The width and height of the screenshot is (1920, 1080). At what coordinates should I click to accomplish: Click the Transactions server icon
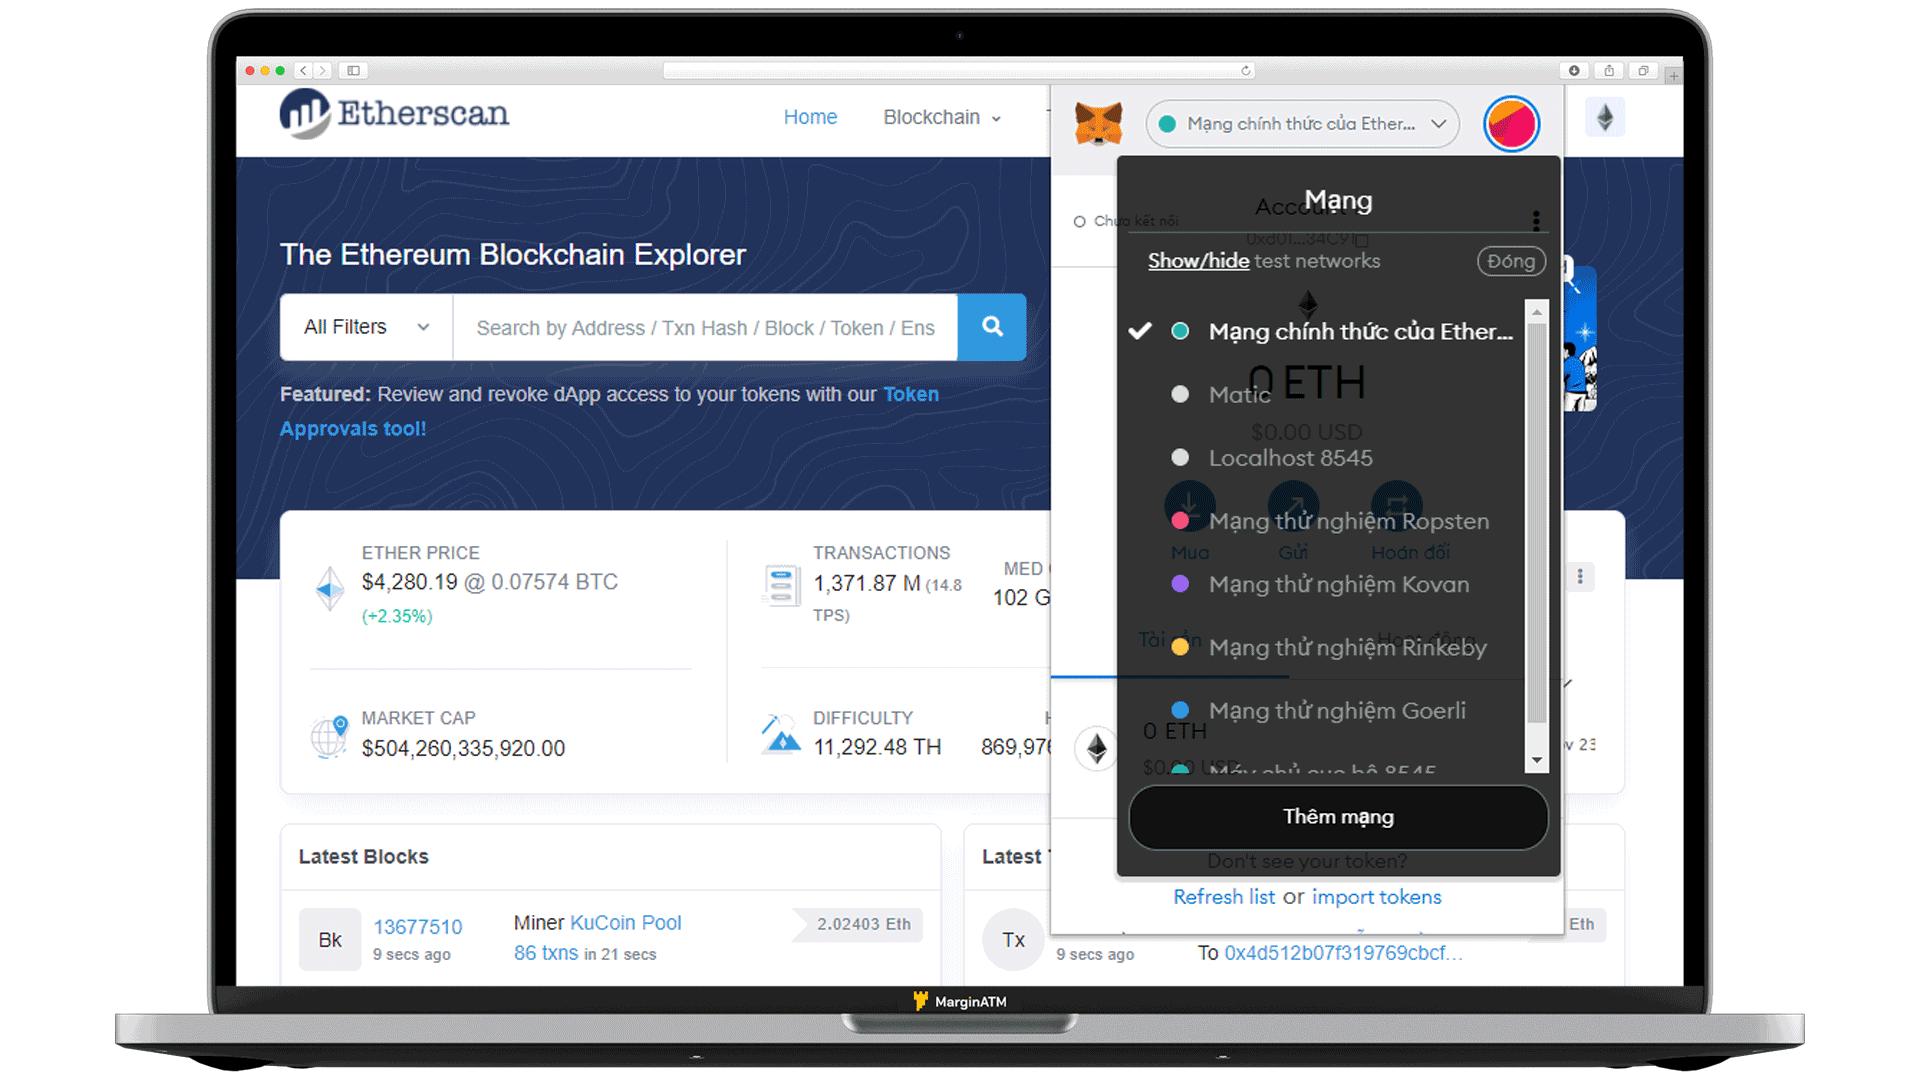(781, 586)
